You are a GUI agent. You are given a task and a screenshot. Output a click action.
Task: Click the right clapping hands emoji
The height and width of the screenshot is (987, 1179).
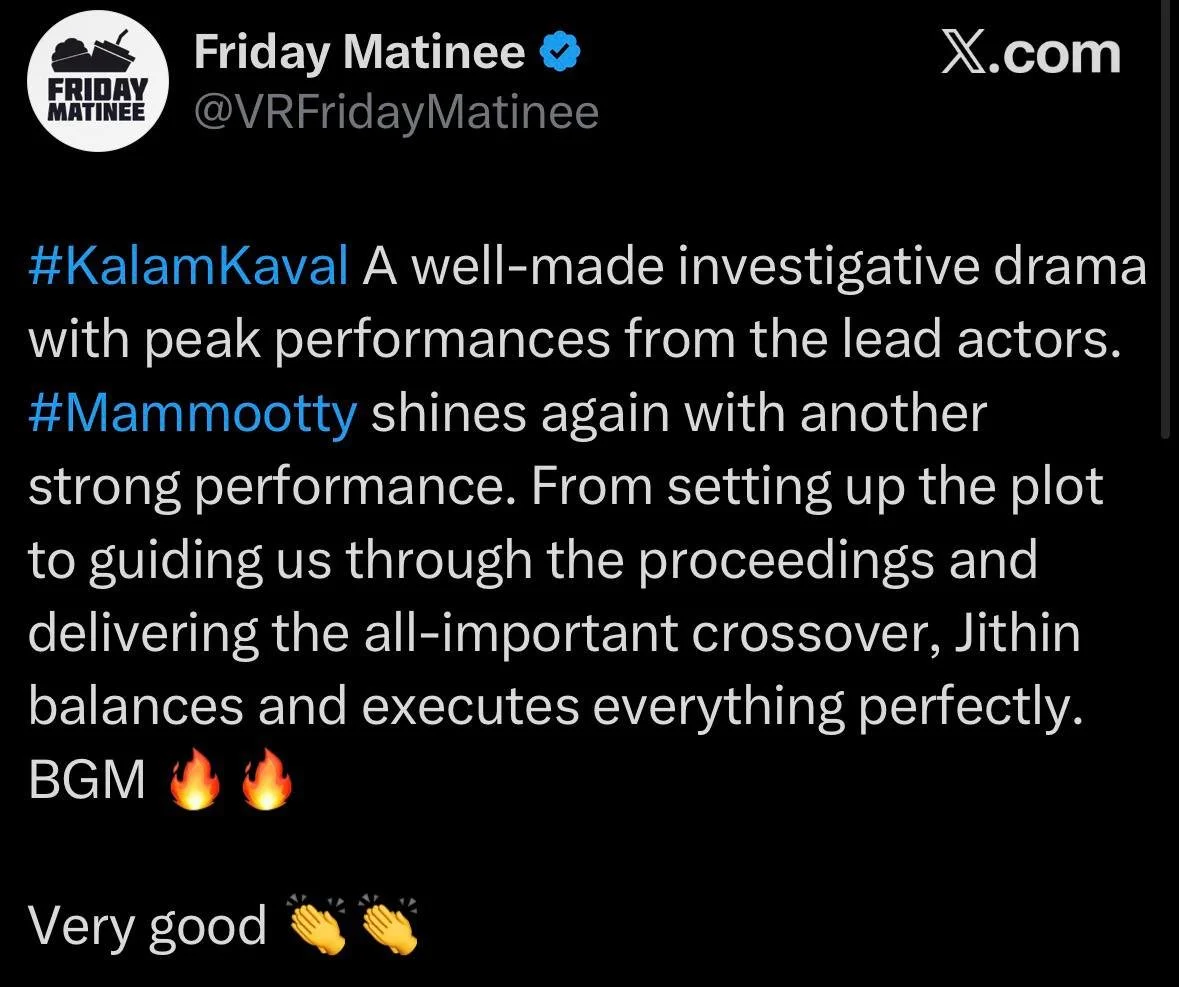389,924
